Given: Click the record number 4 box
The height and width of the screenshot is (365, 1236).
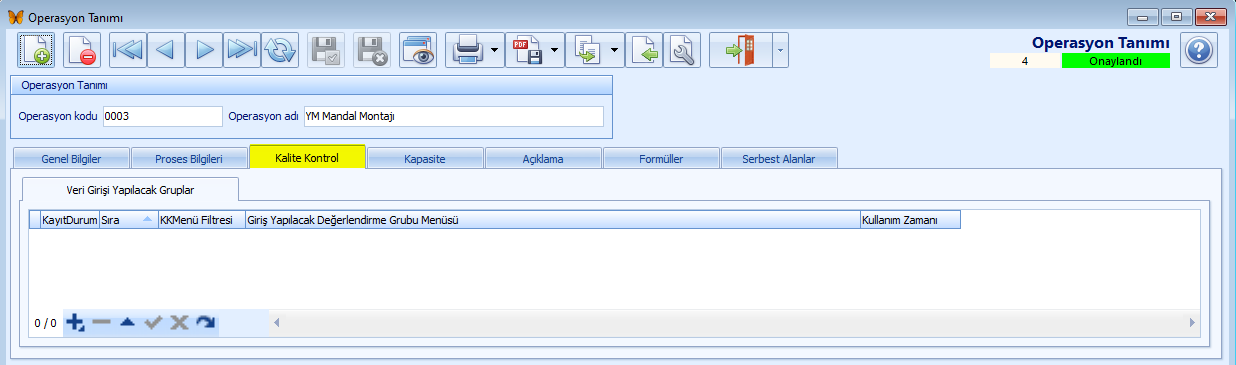Looking at the screenshot, I should coord(1025,61).
